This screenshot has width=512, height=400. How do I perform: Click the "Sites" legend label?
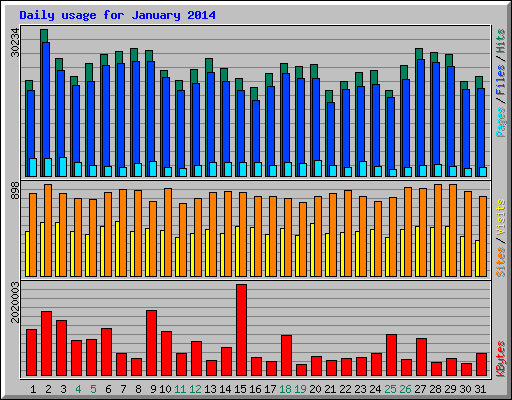(500, 262)
